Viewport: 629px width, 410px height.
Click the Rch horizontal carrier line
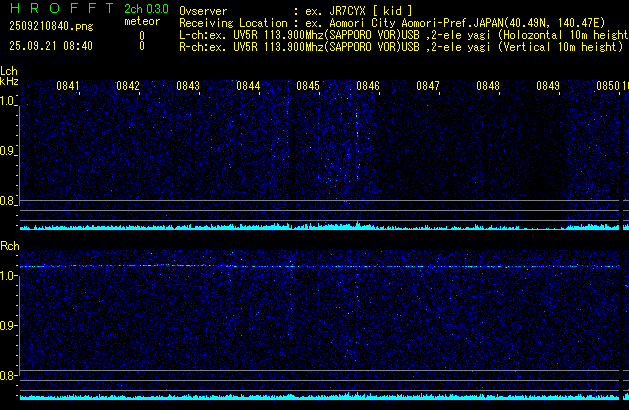click(x=300, y=266)
